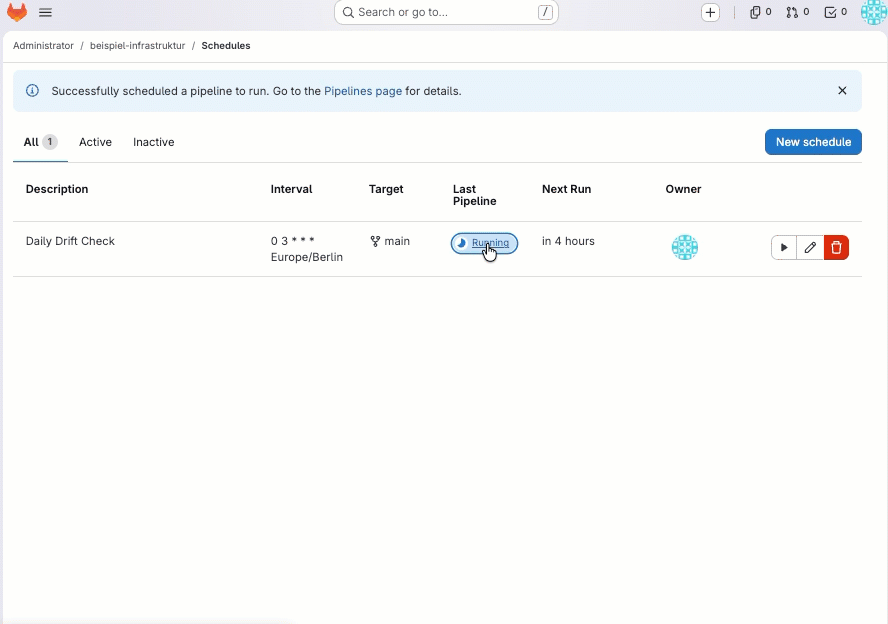The width and height of the screenshot is (888, 624).
Task: Click the cron interval 0 3 * * *
Action: (292, 241)
